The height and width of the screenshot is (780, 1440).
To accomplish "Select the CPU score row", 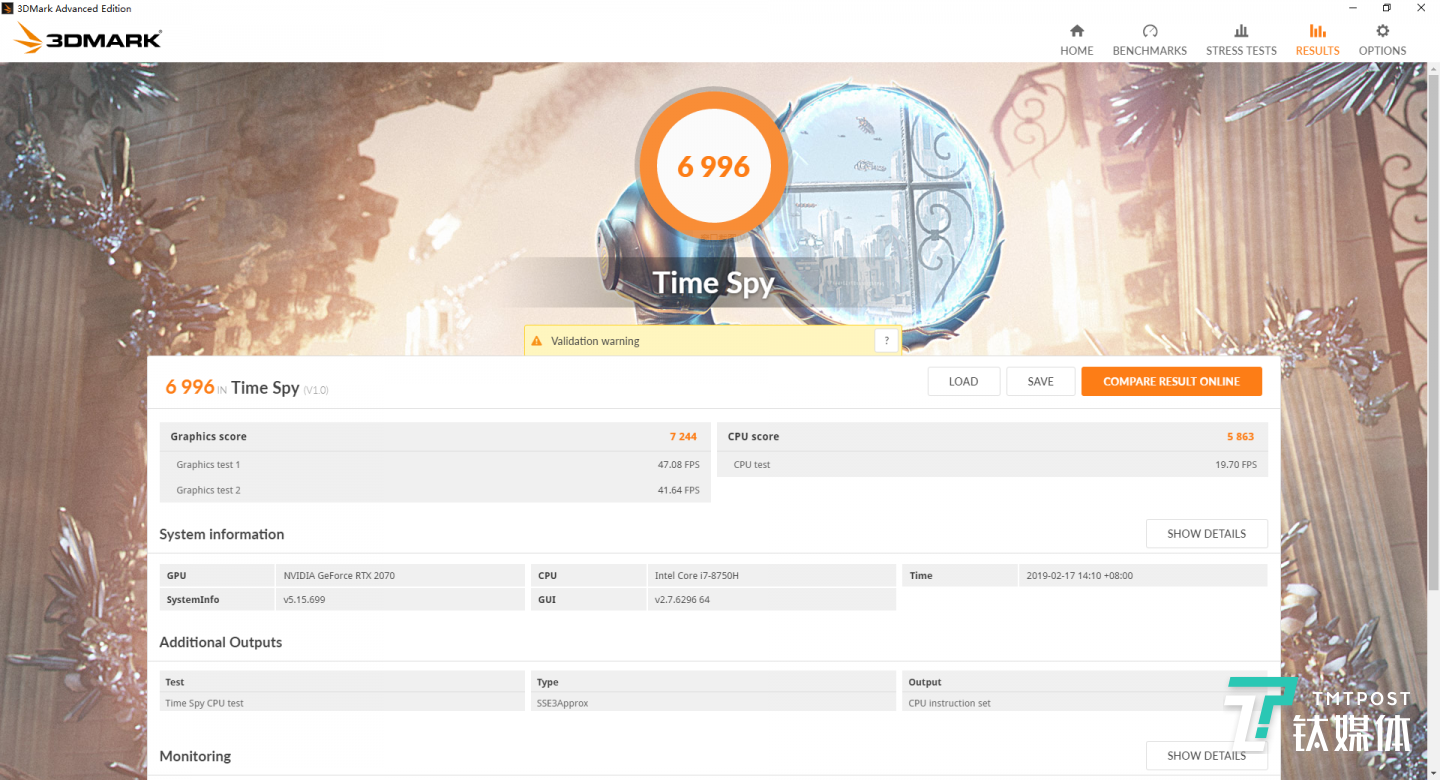I will [991, 437].
